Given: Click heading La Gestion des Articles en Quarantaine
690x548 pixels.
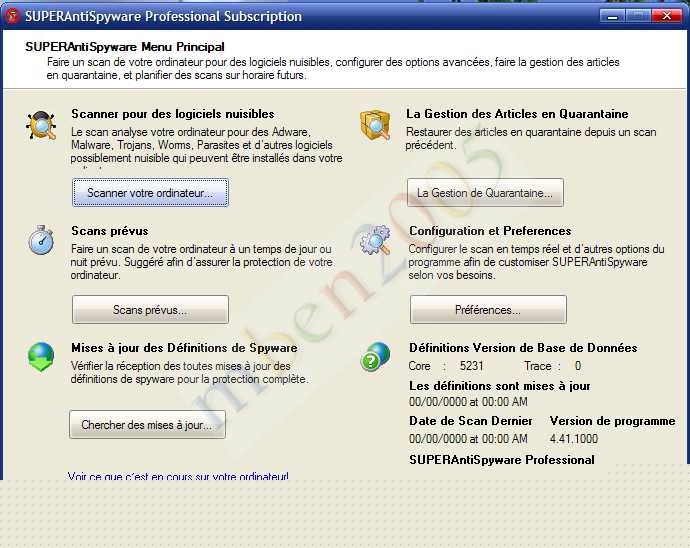Looking at the screenshot, I should pyautogui.click(x=517, y=114).
